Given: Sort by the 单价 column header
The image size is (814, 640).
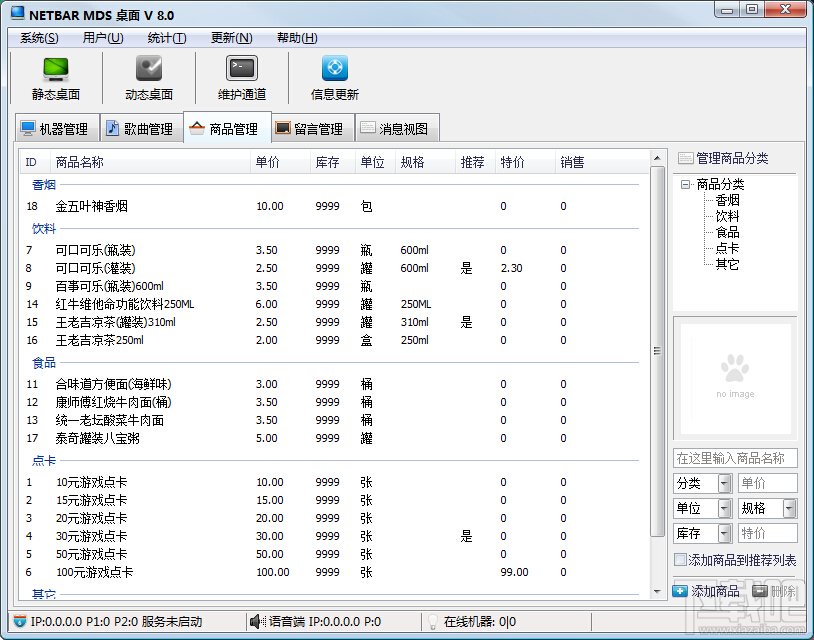Looking at the screenshot, I should pos(280,162).
